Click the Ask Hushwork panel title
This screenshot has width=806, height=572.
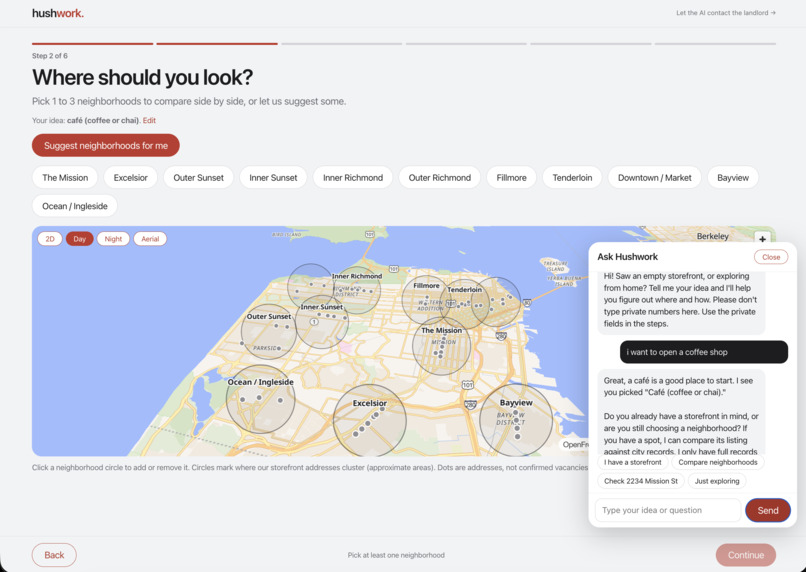[x=627, y=257]
